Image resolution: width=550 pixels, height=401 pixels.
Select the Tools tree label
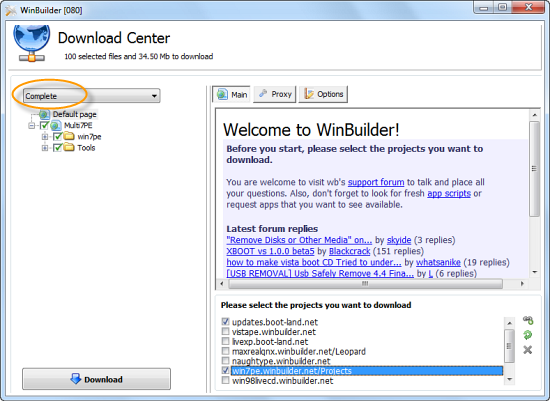coord(86,148)
